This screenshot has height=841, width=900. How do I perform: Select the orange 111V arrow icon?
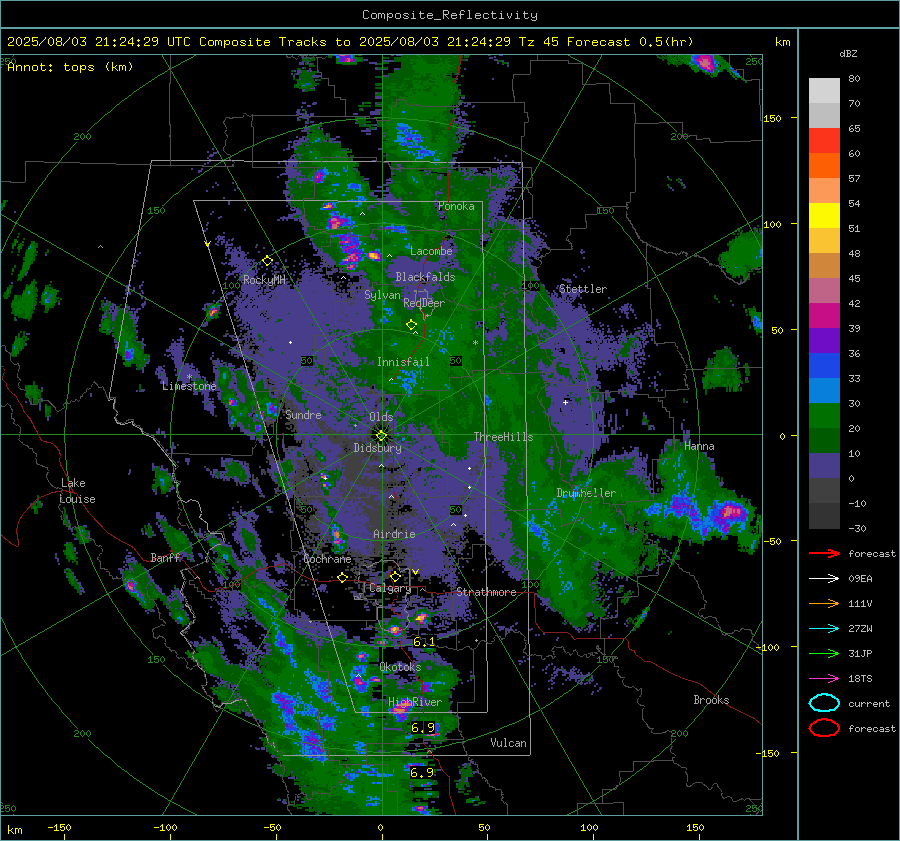tap(824, 603)
